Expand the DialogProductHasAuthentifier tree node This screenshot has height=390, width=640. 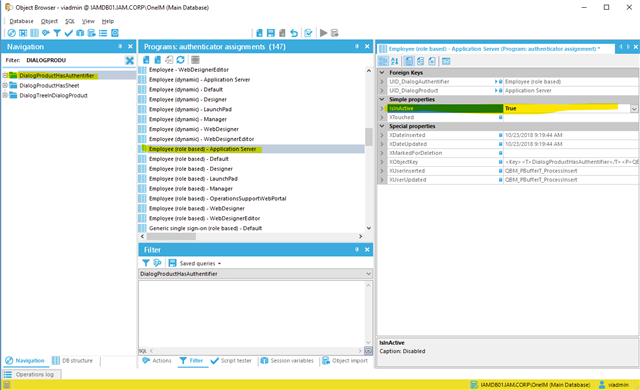tap(5, 75)
